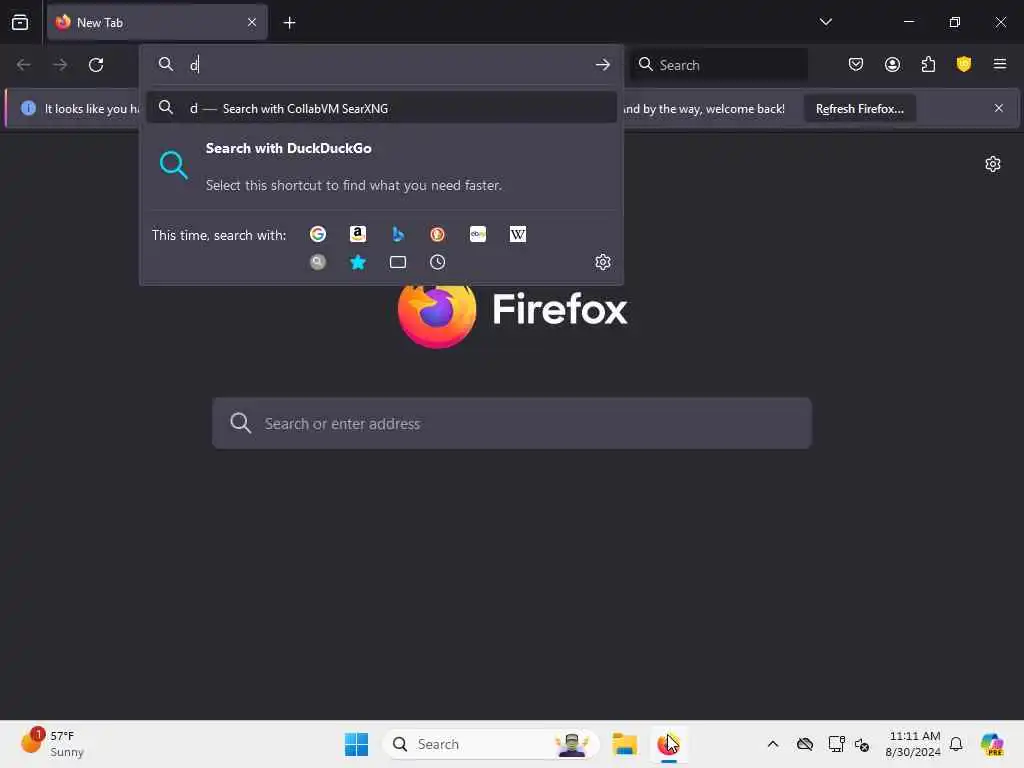This screenshot has width=1024, height=768.
Task: Show hidden system tray icons
Action: 773,744
